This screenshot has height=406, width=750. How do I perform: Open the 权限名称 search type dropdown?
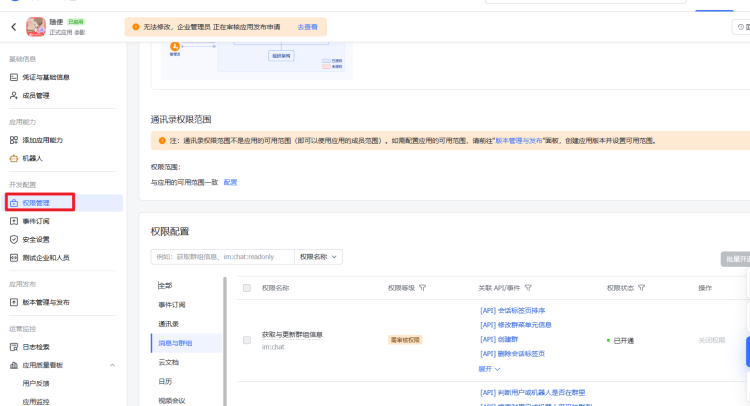[x=320, y=257]
